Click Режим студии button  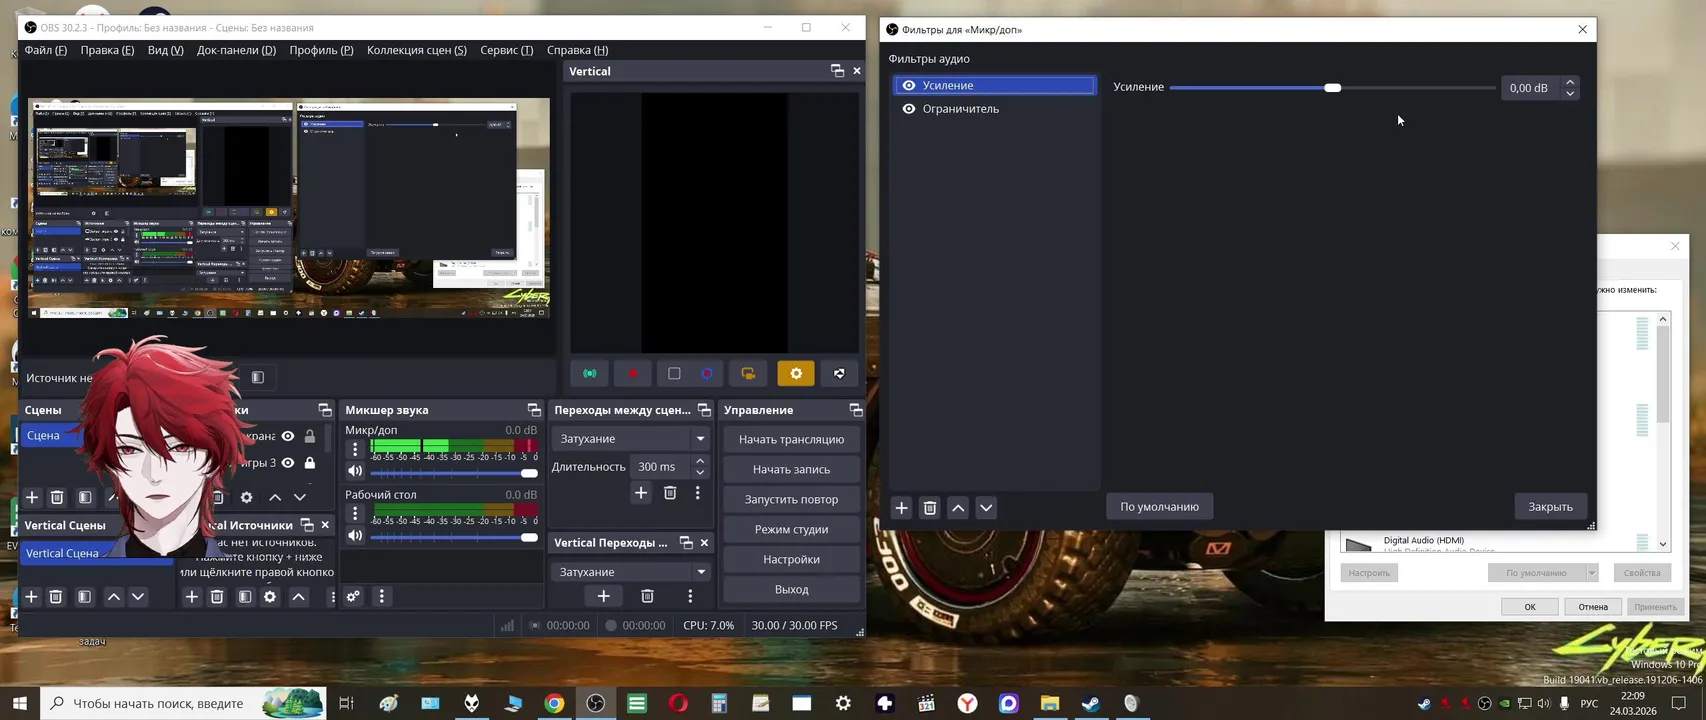[x=791, y=529]
